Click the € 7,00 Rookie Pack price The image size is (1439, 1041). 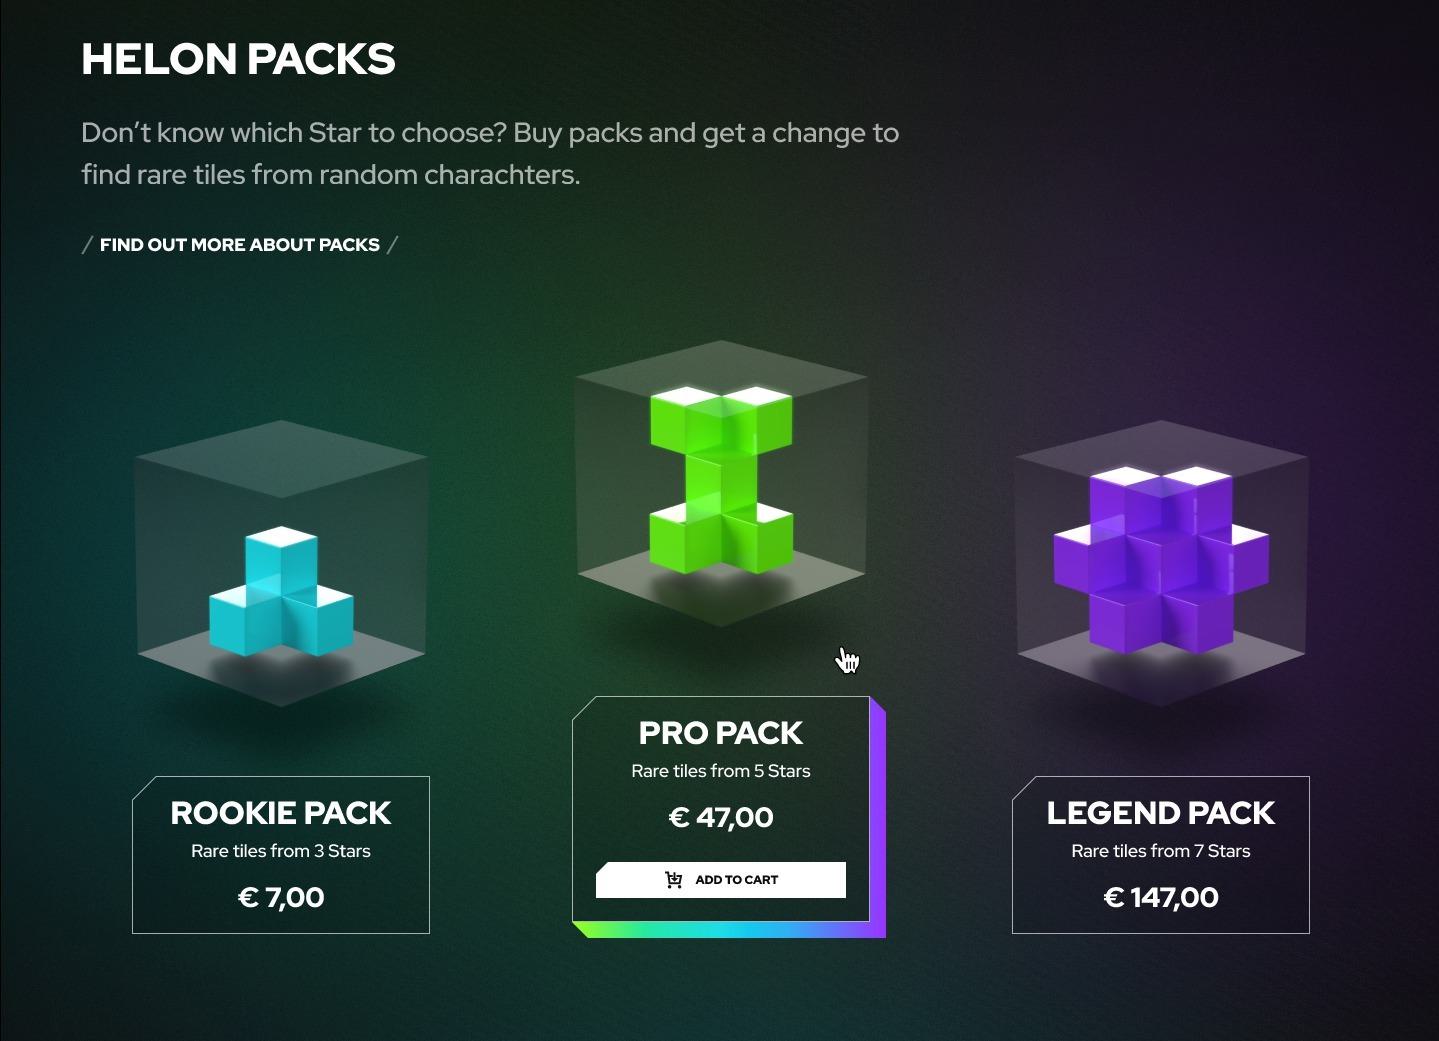click(x=281, y=897)
